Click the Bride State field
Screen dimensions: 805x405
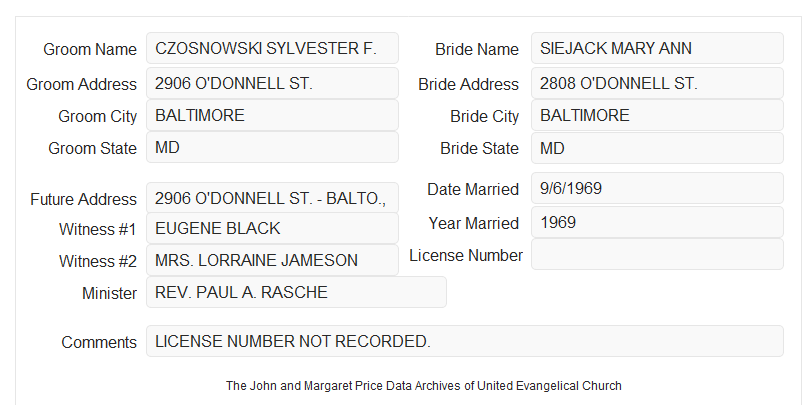point(657,148)
